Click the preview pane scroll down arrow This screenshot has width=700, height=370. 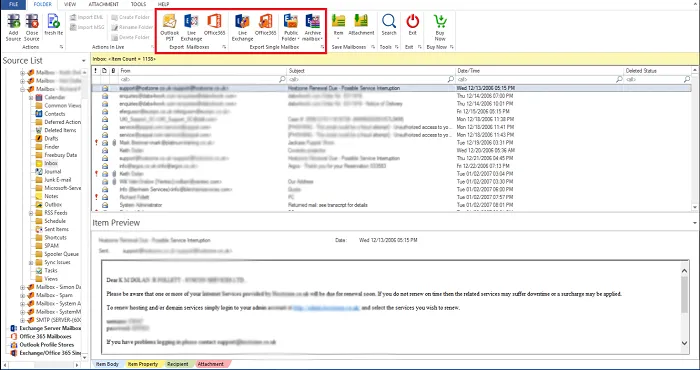tap(685, 343)
